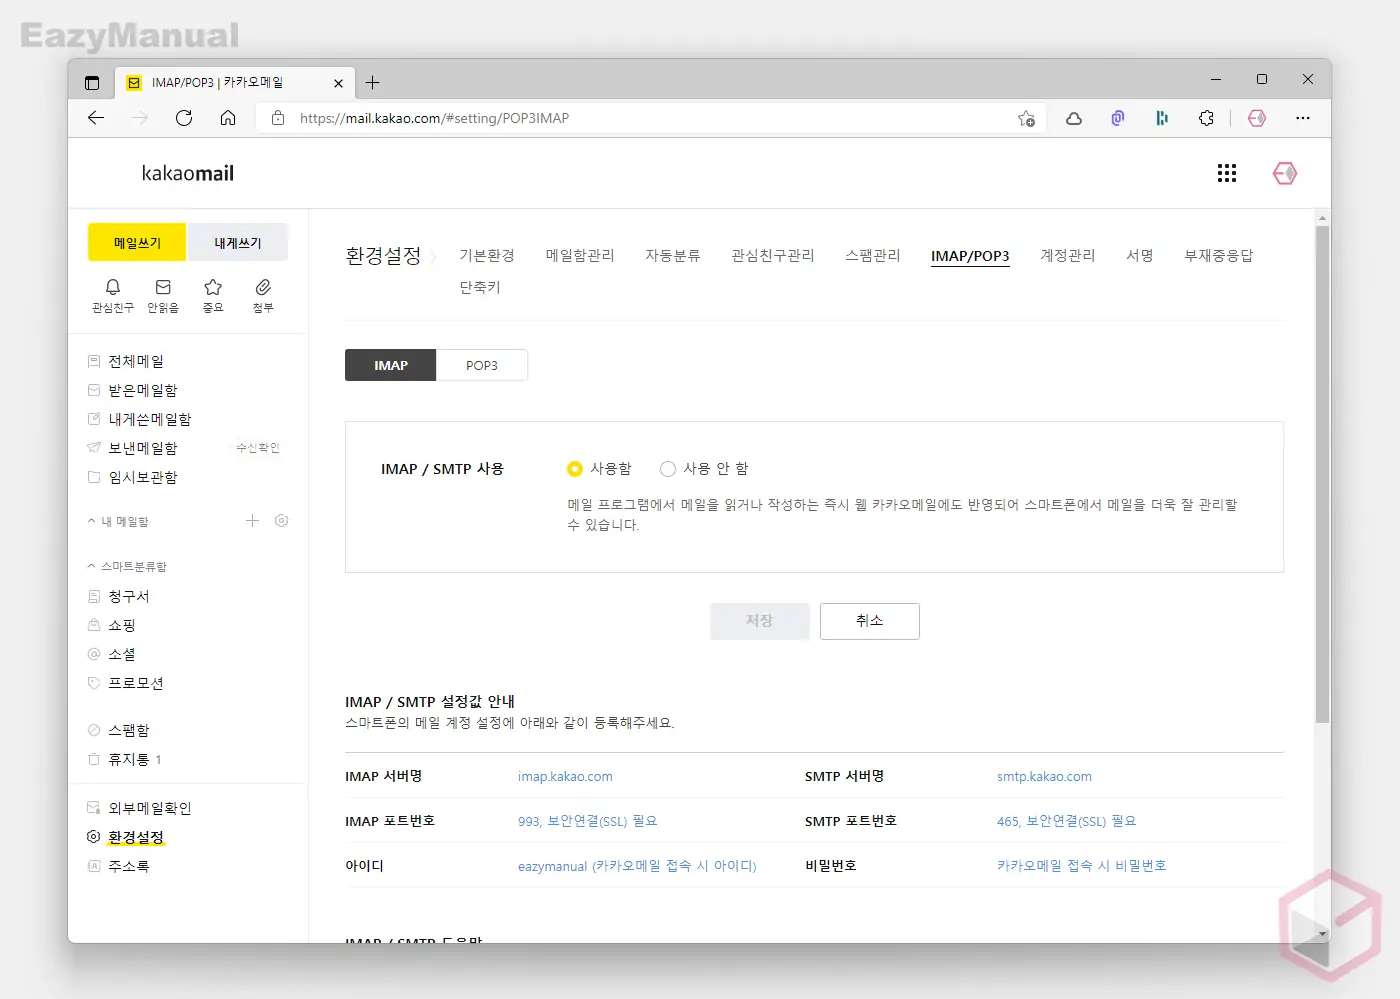Open the 계정관리 settings tab
The width and height of the screenshot is (1400, 999).
(1068, 256)
